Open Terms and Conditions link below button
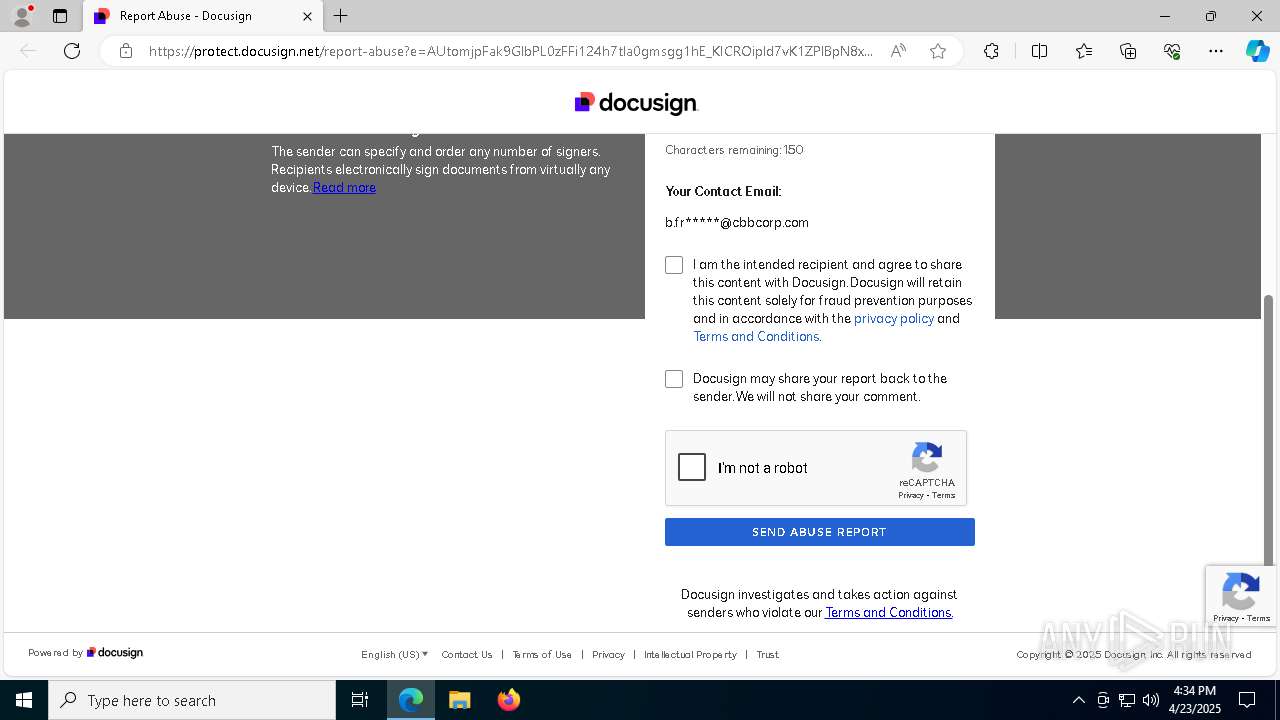The width and height of the screenshot is (1280, 720). coord(888,612)
